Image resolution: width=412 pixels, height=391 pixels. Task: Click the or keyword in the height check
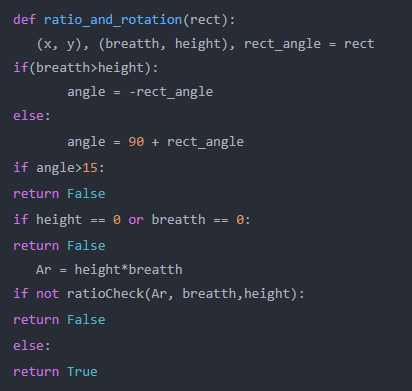point(136,220)
